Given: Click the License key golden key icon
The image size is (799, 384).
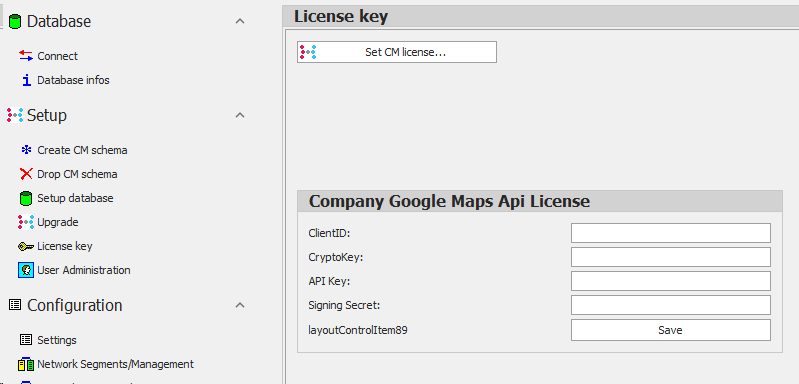Looking at the screenshot, I should click(x=26, y=246).
